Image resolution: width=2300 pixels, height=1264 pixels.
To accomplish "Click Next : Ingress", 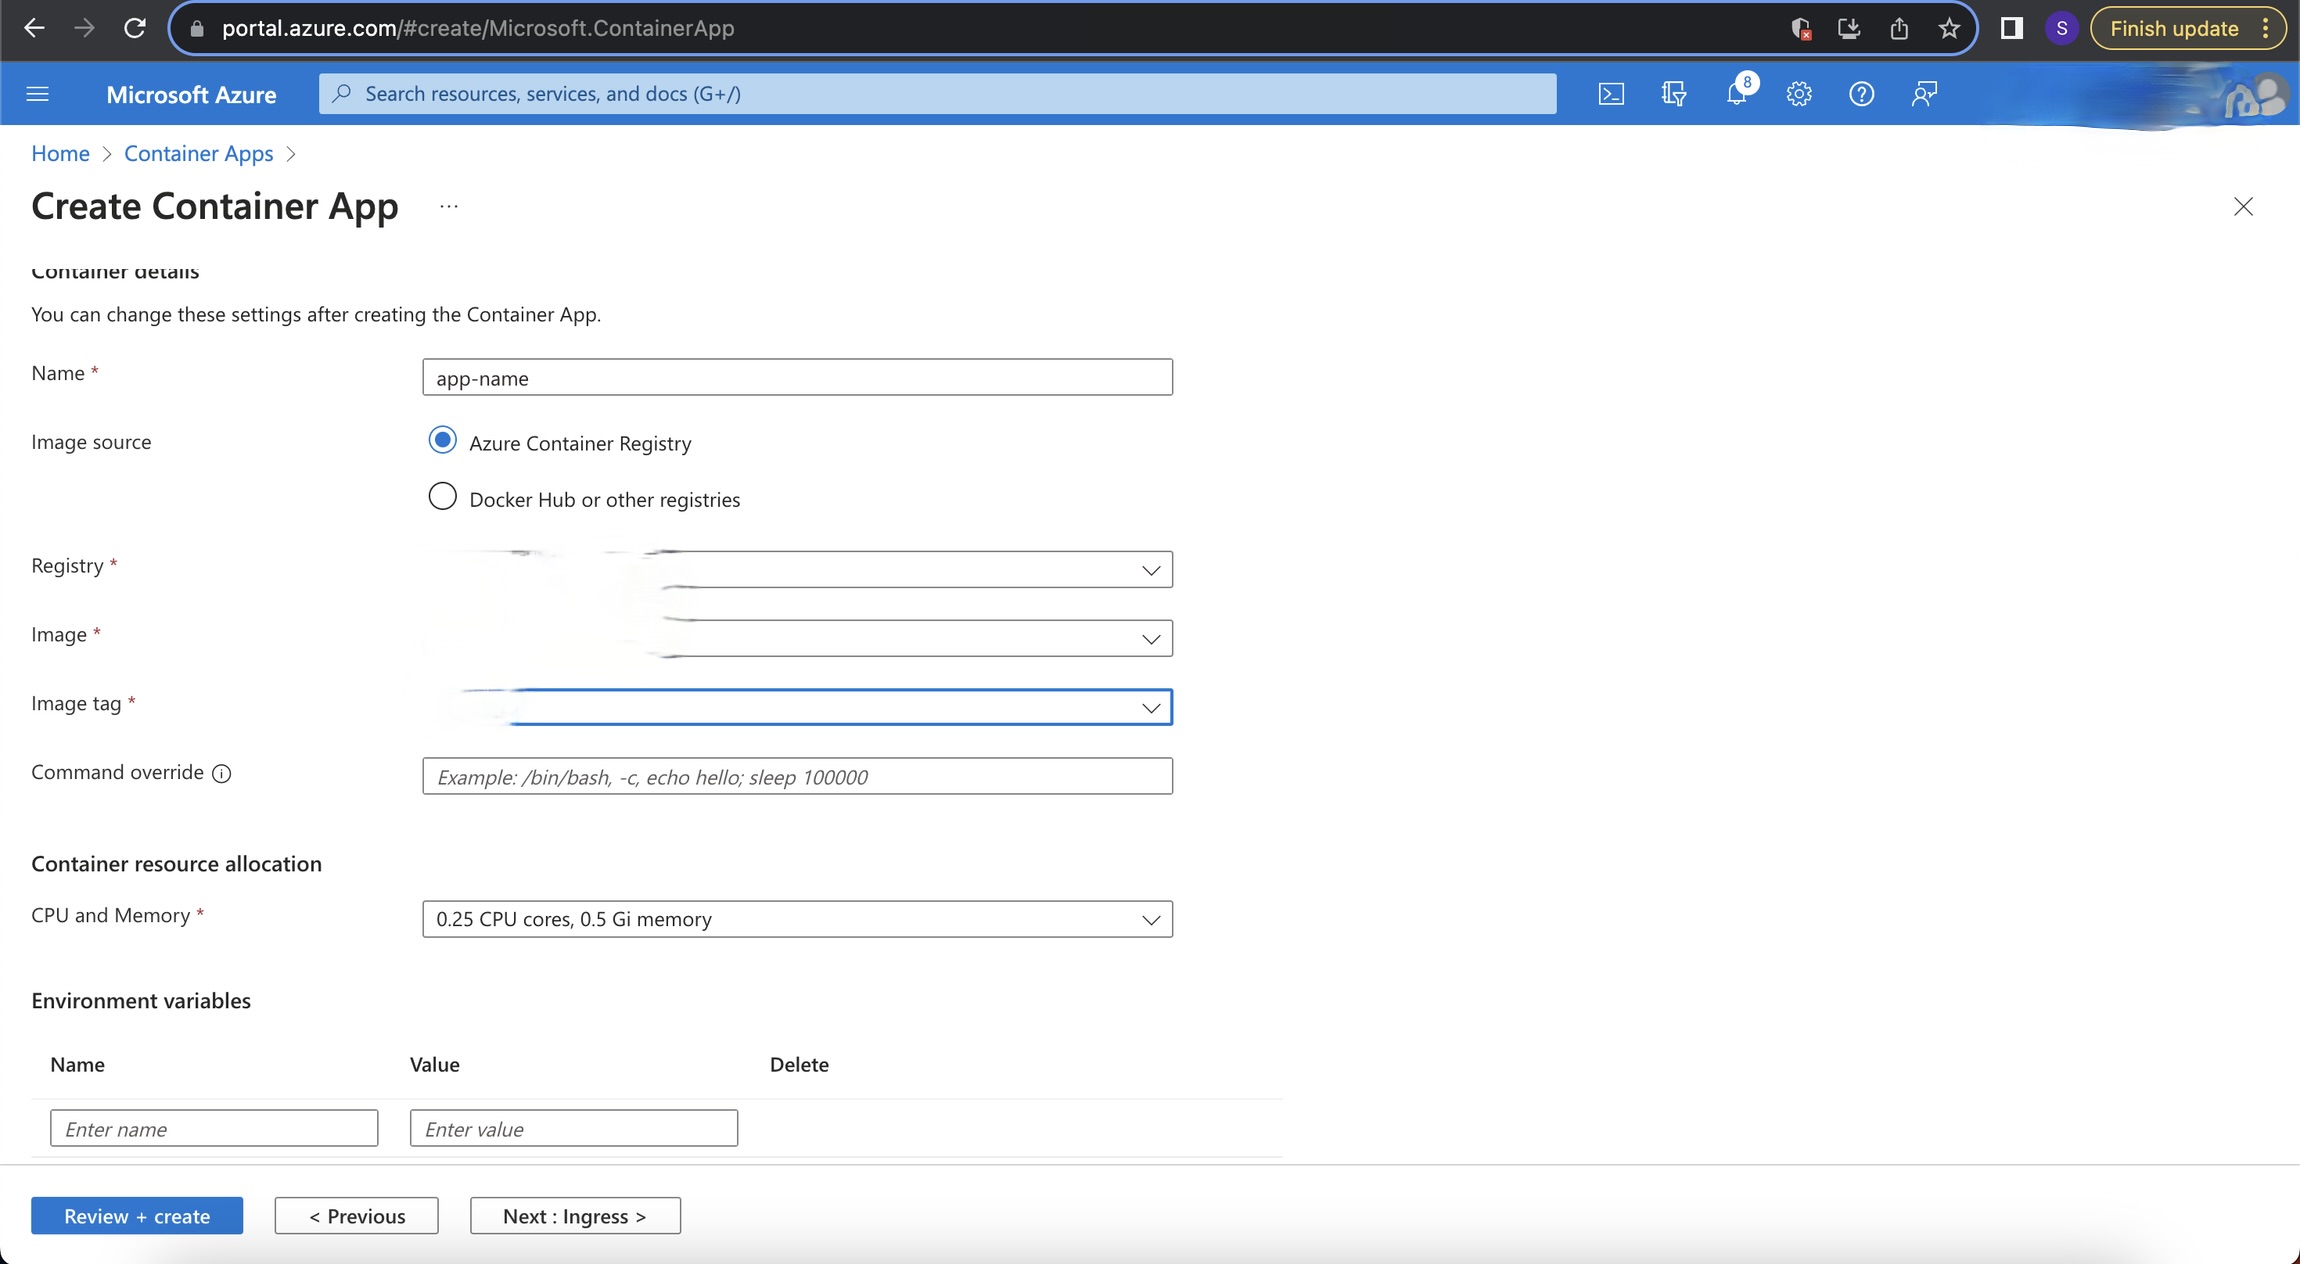I will point(574,1216).
